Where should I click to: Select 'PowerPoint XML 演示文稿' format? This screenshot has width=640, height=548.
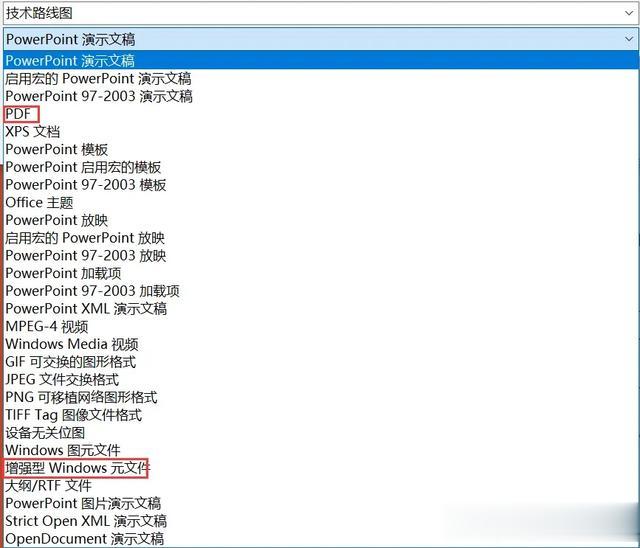[x=321, y=309]
